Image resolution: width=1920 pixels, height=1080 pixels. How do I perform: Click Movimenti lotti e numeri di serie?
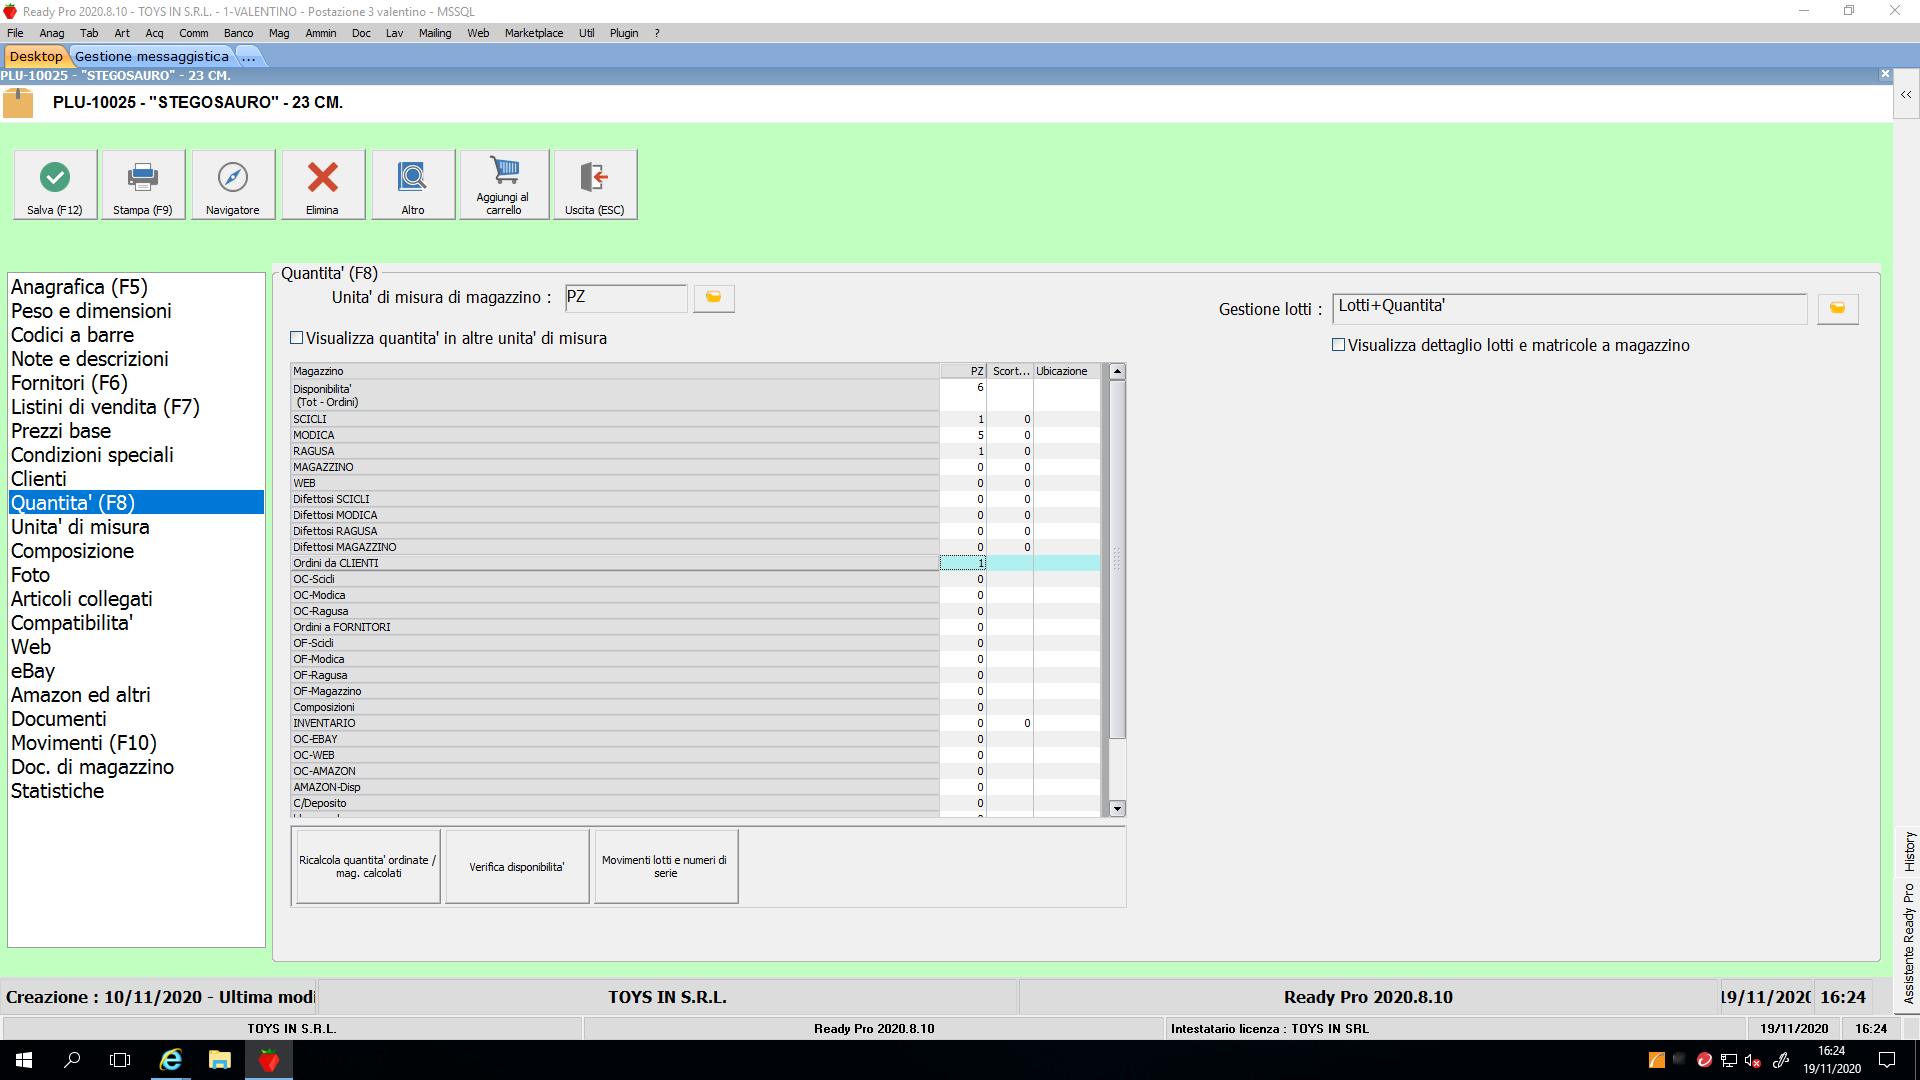pyautogui.click(x=666, y=867)
